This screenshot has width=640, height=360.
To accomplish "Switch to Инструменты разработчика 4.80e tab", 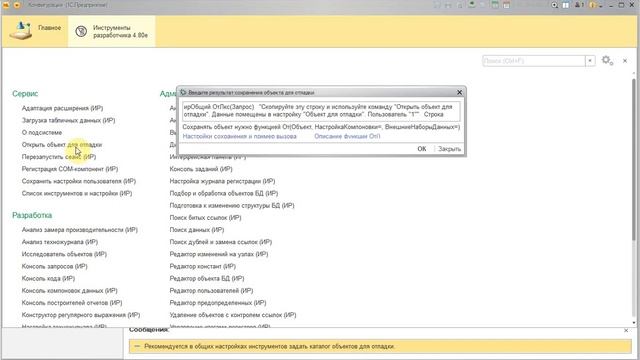I will point(112,31).
